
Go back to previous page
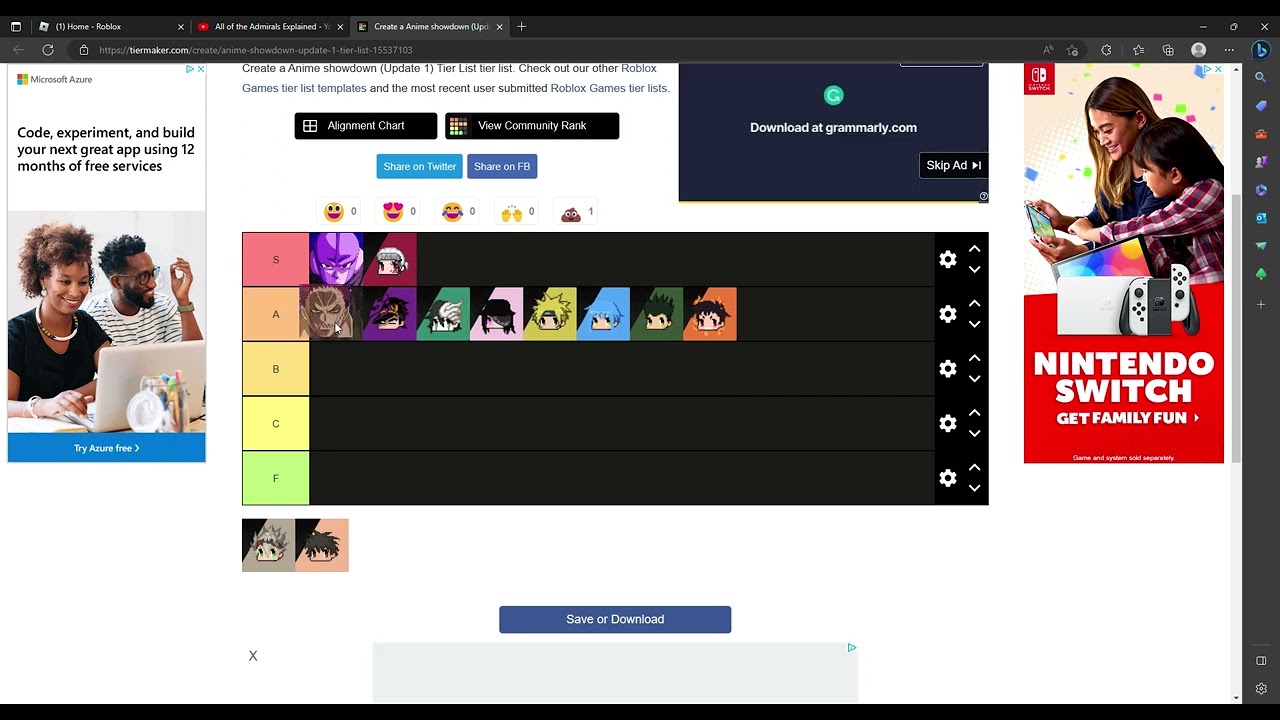pyautogui.click(x=19, y=50)
